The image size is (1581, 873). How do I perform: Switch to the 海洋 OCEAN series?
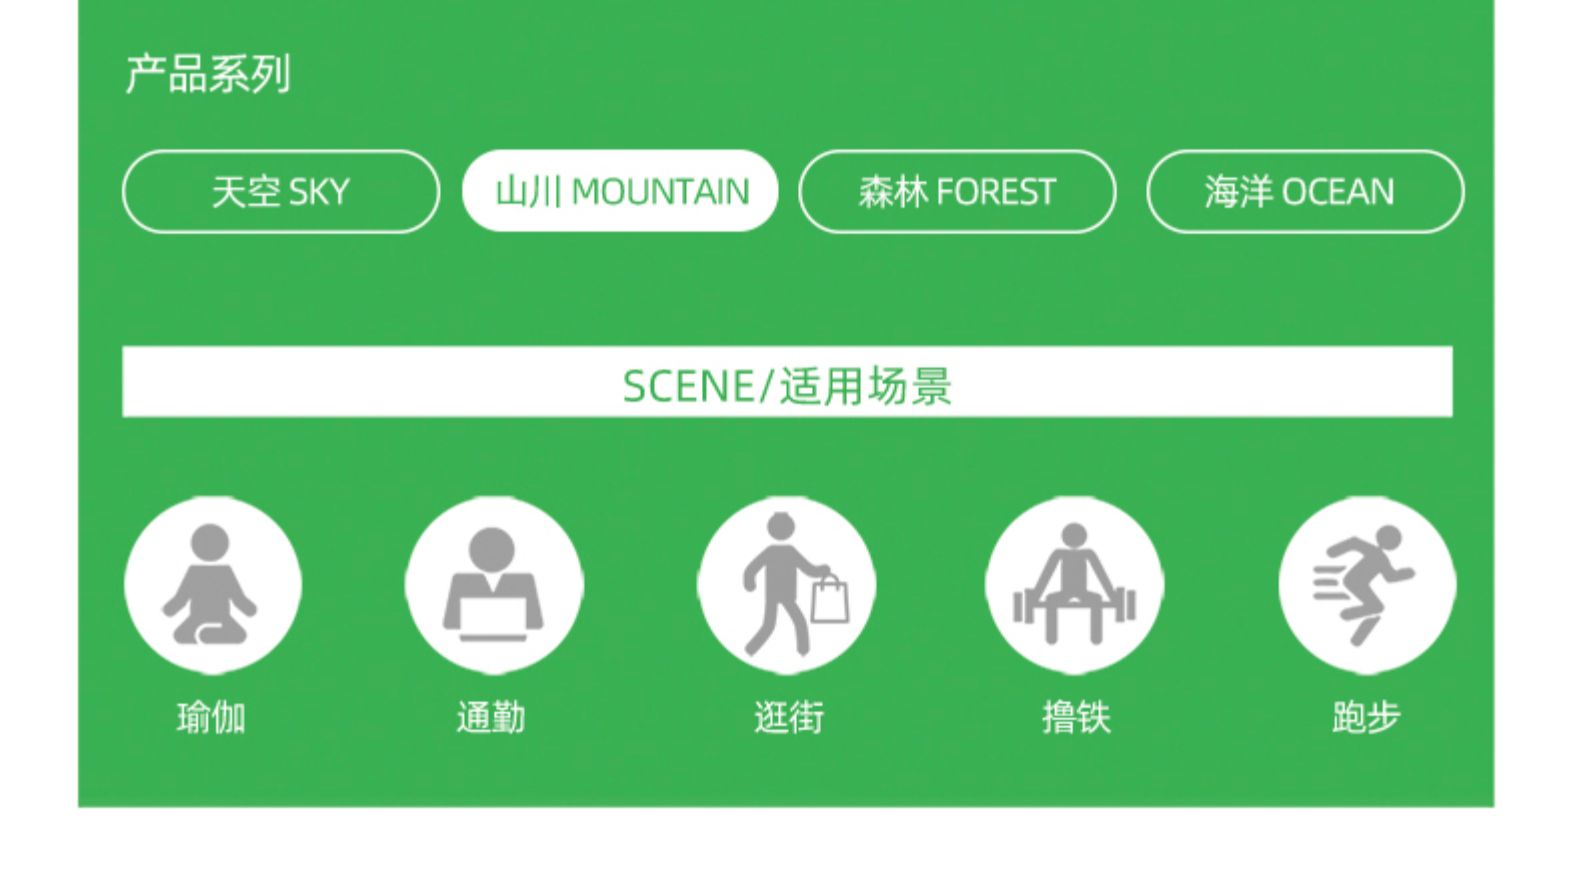(1305, 191)
